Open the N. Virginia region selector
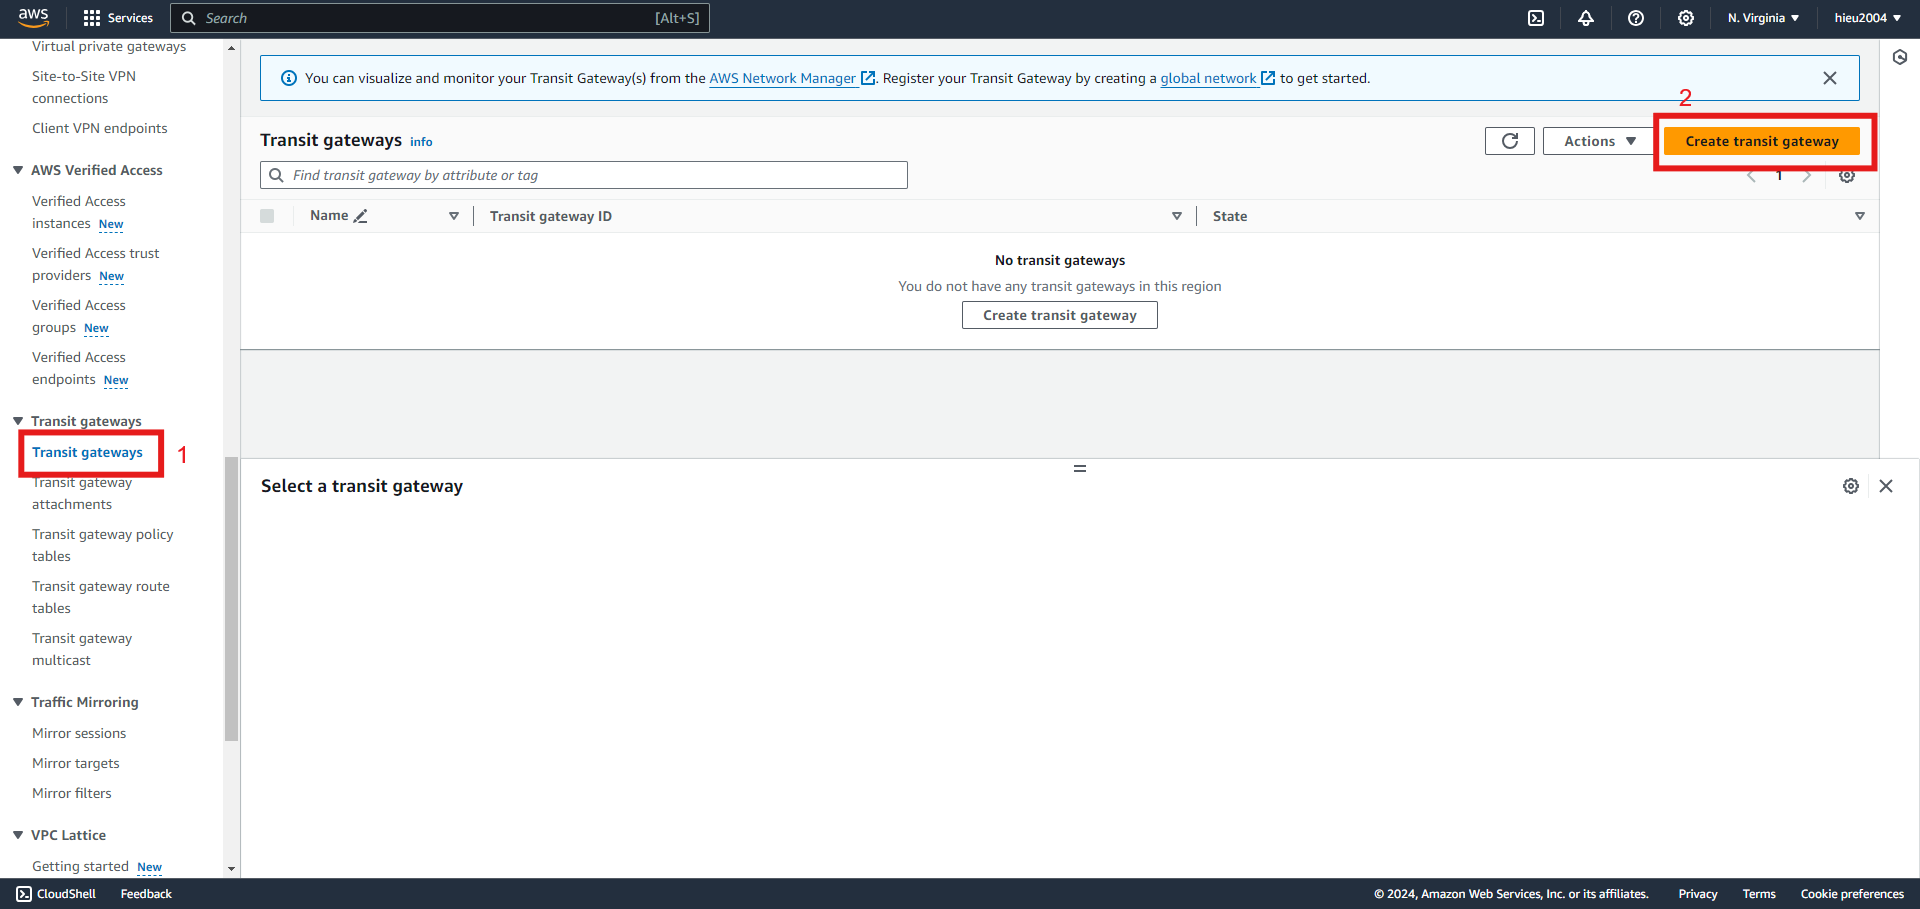The image size is (1920, 909). click(x=1763, y=18)
